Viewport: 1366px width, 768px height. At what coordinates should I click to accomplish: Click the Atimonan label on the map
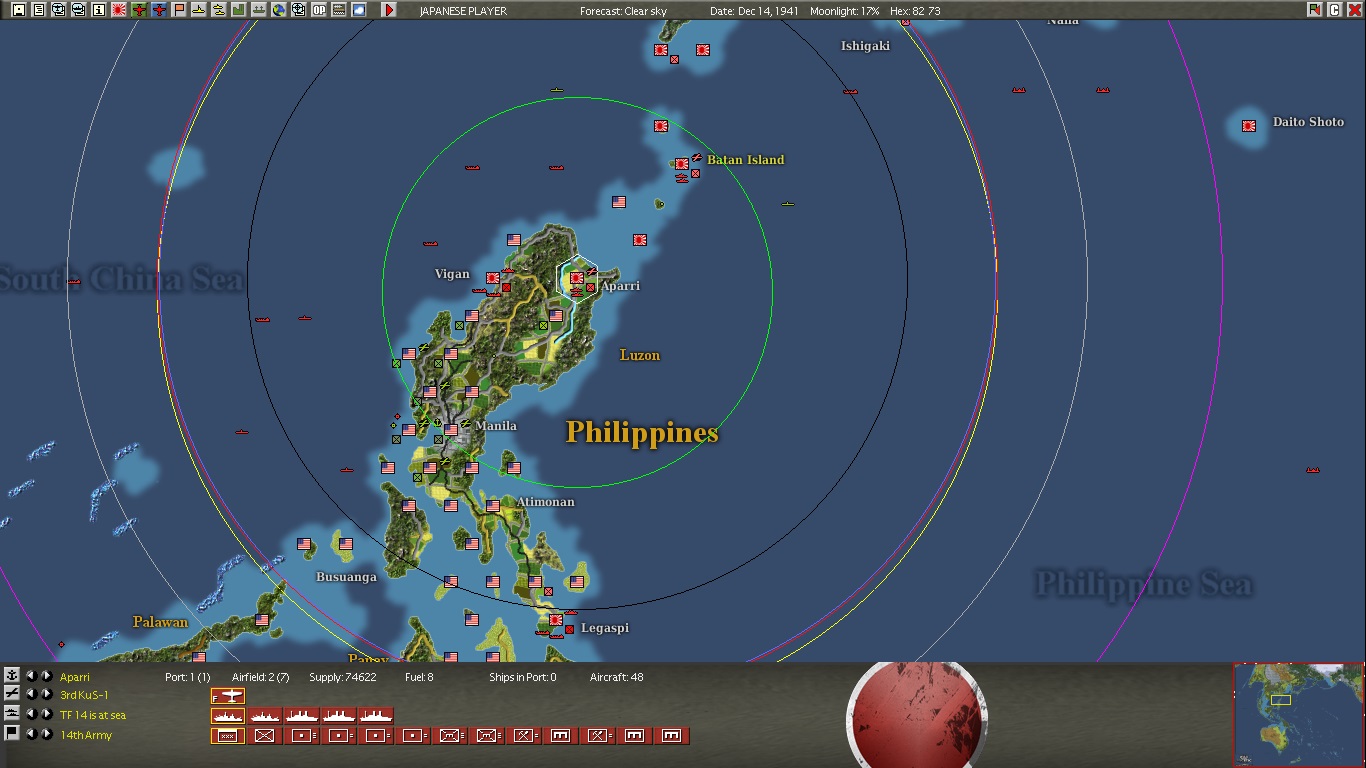click(546, 502)
